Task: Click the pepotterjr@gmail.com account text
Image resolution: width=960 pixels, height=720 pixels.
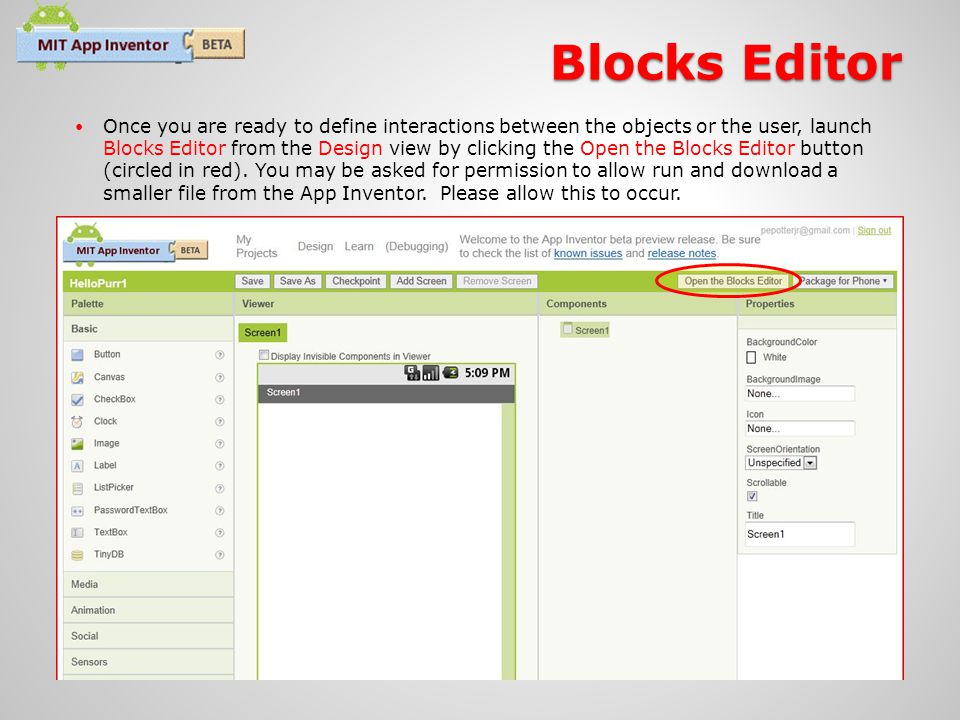Action: click(x=805, y=230)
